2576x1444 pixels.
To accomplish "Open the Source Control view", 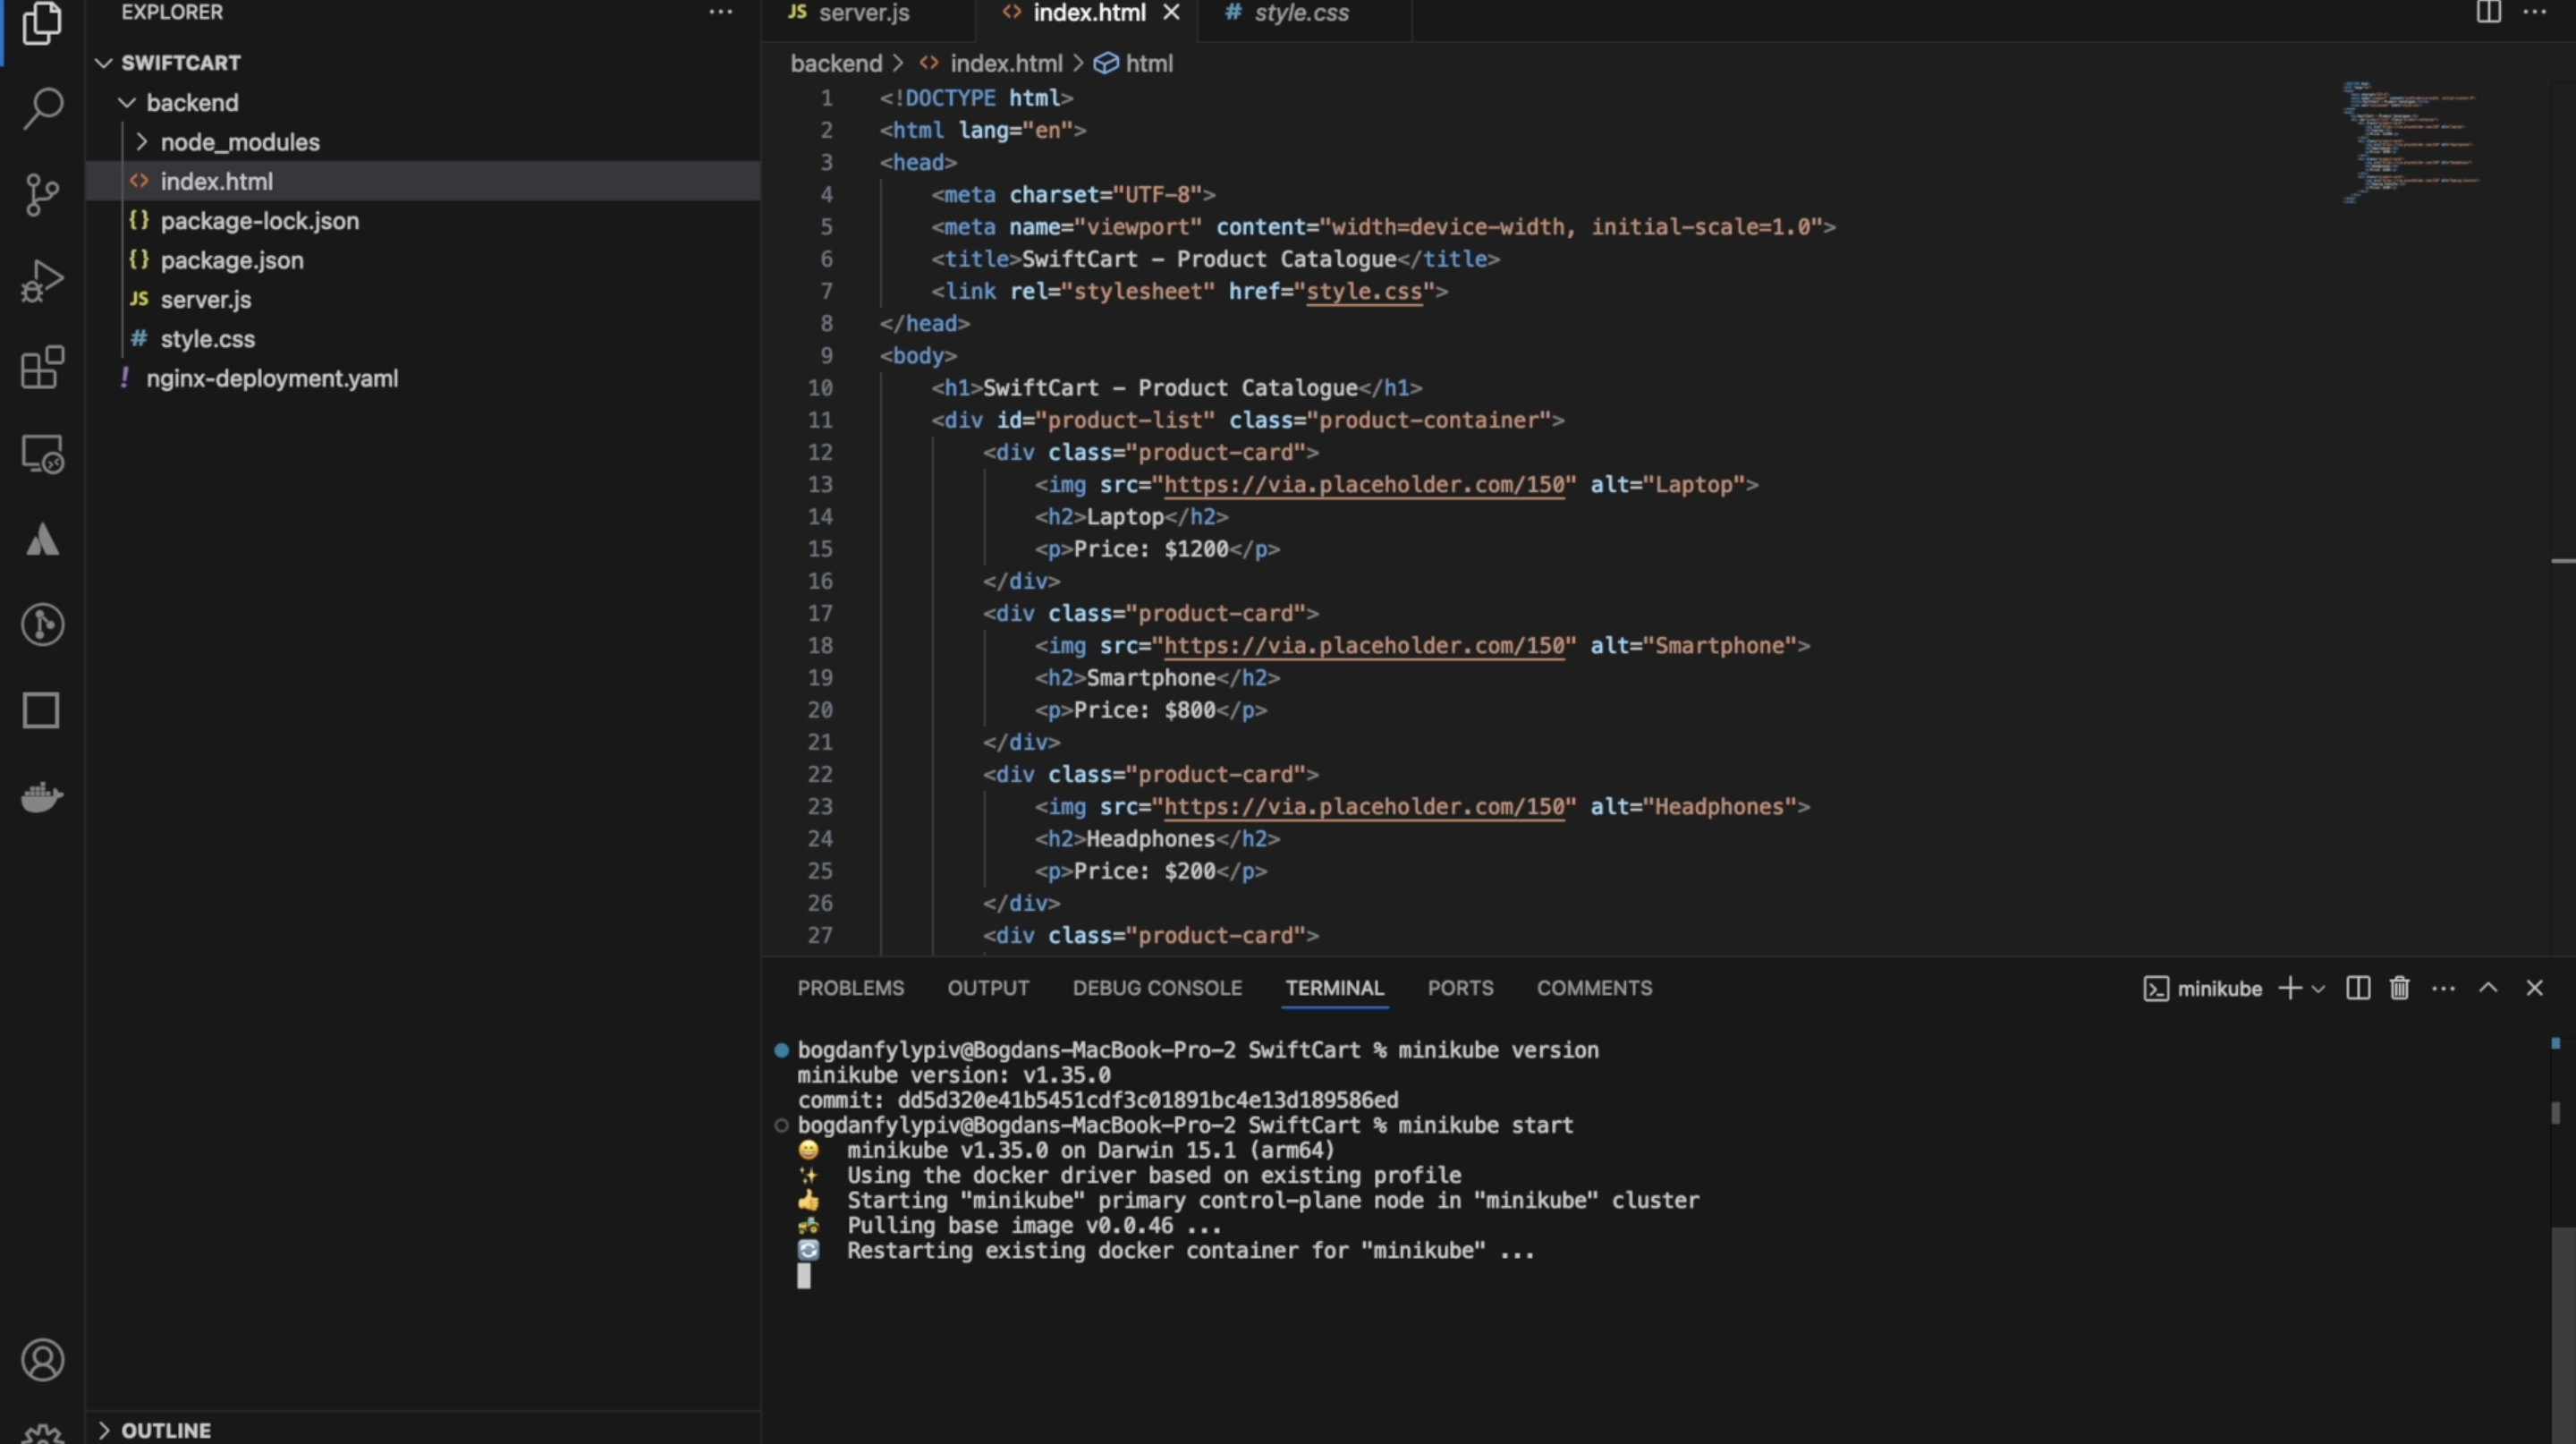I will click(x=42, y=194).
